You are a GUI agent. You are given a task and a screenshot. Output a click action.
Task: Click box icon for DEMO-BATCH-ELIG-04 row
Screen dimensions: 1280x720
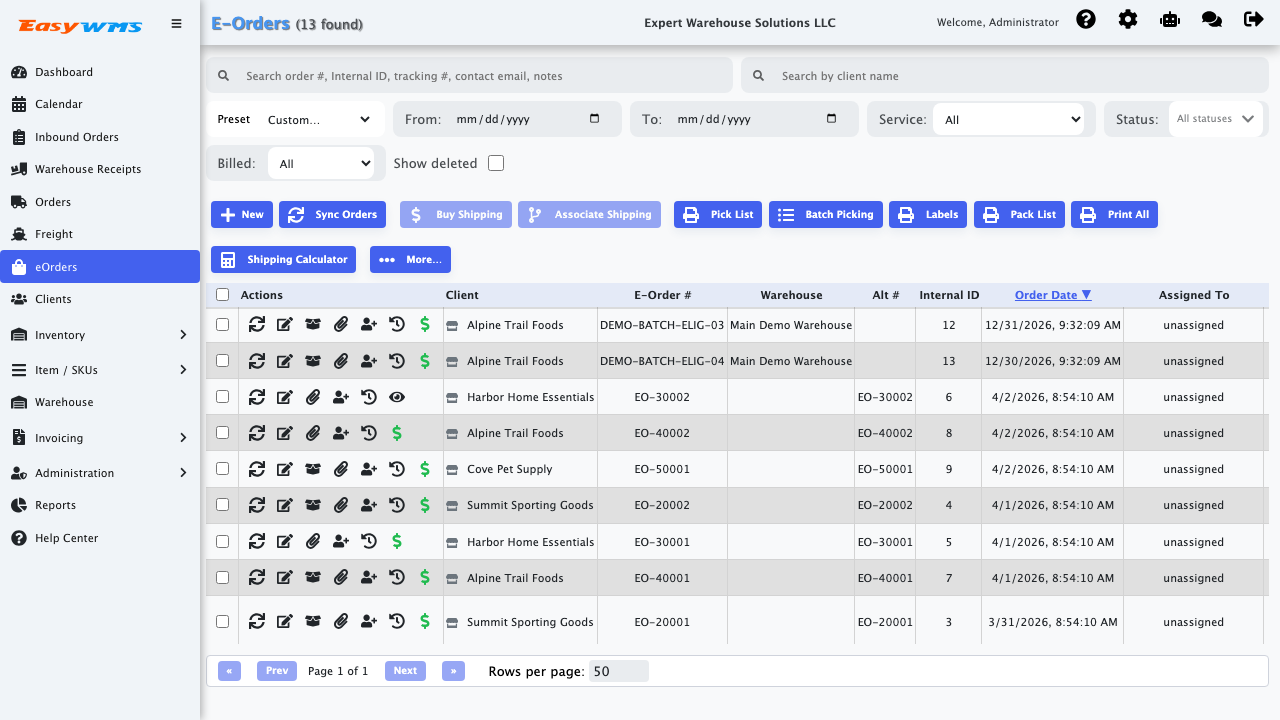[x=313, y=361]
